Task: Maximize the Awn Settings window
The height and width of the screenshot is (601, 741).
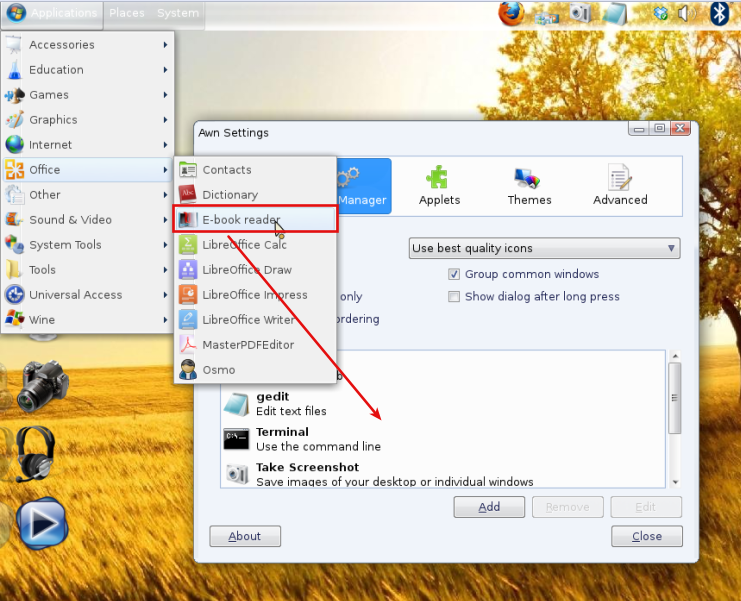Action: (x=660, y=128)
